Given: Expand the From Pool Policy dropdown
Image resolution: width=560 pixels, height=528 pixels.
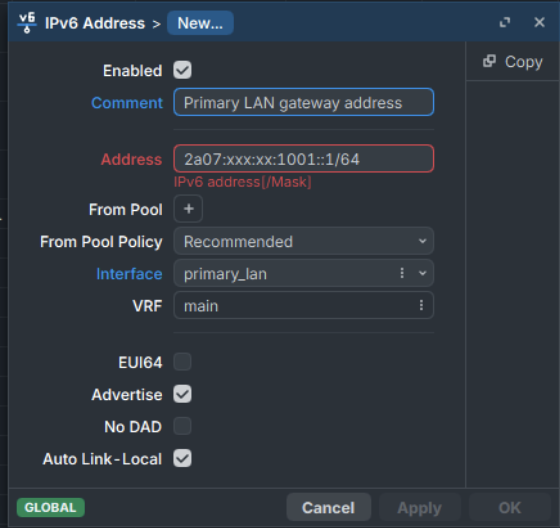Looking at the screenshot, I should (304, 241).
